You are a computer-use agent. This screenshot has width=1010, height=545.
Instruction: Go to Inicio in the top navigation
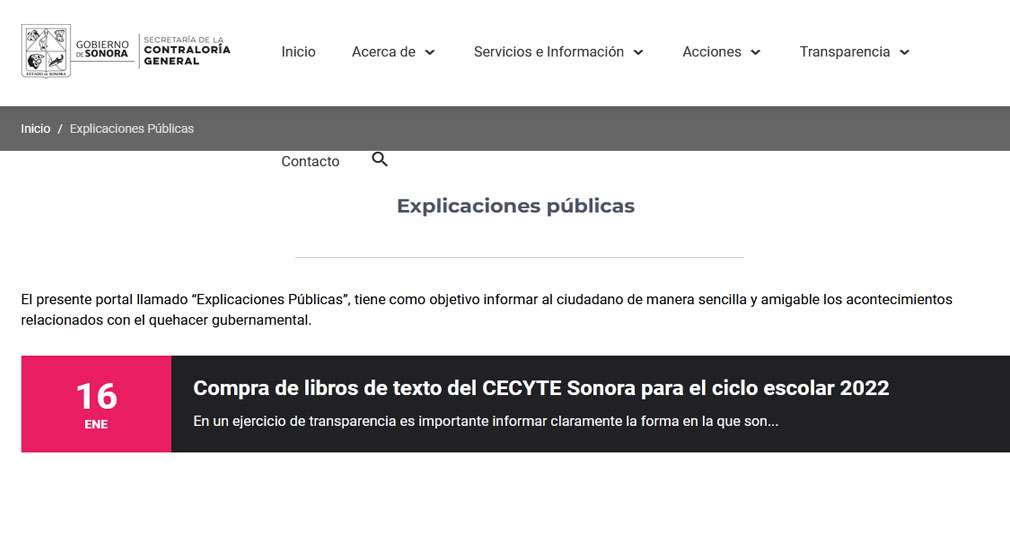point(298,52)
